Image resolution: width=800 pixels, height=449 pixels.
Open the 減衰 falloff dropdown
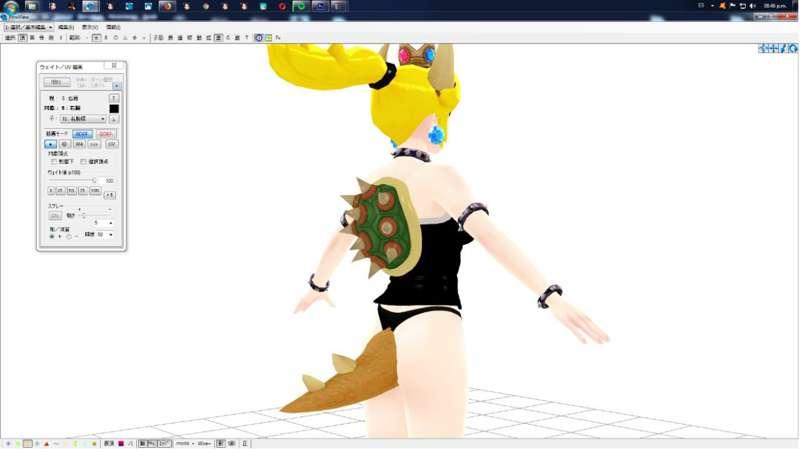106,235
